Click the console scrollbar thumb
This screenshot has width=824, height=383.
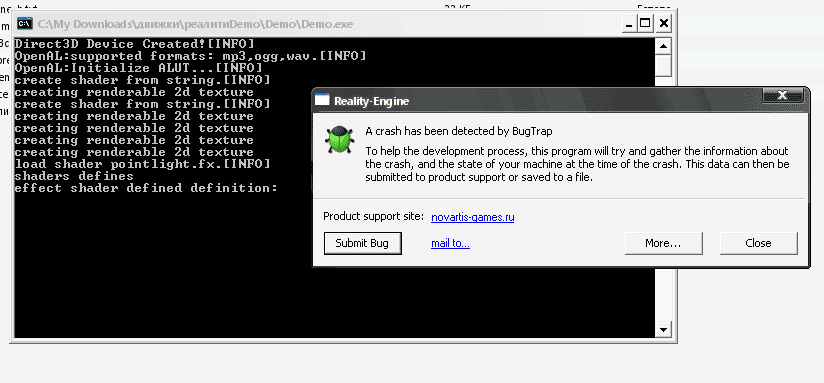tap(663, 65)
